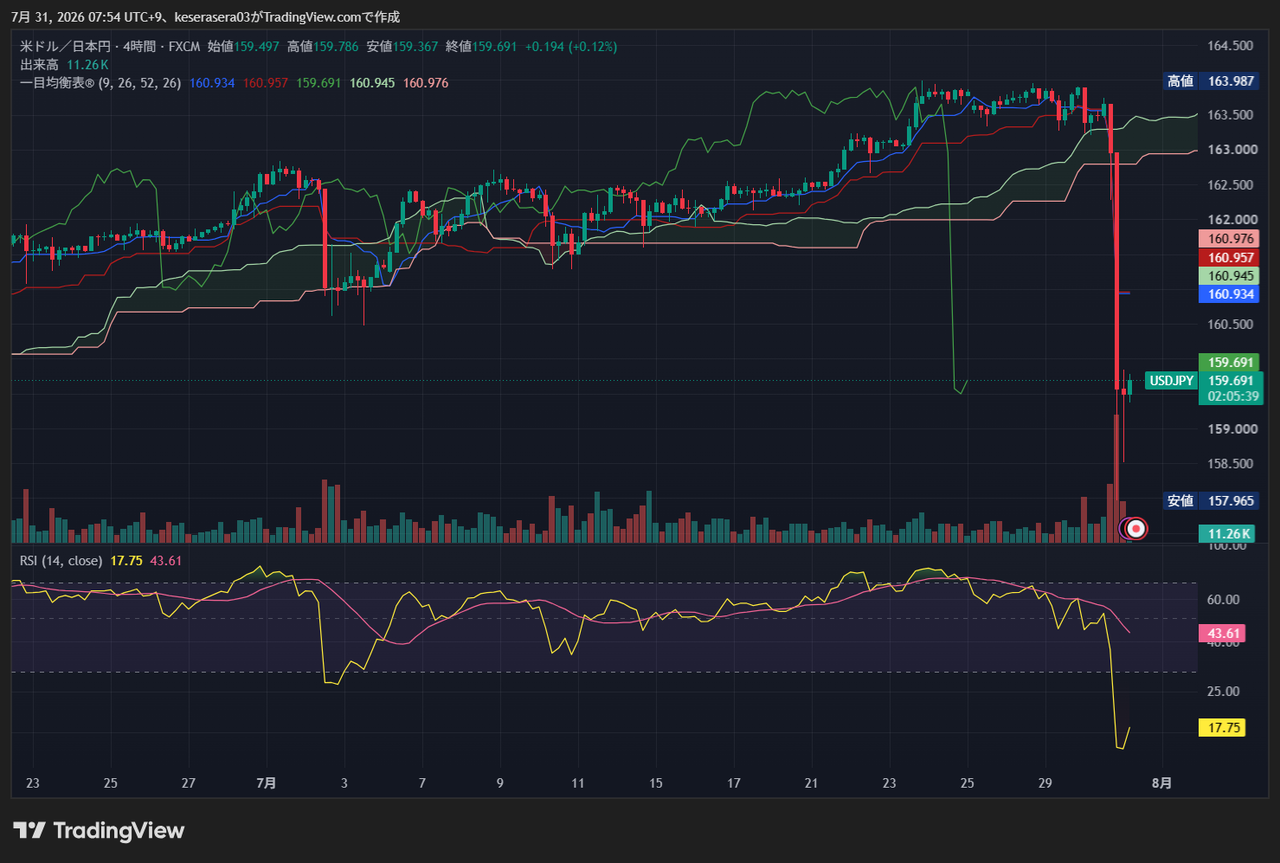The width and height of the screenshot is (1280, 863).
Task: Click the change value +0.194 (+0.12%)
Action: [x=571, y=47]
